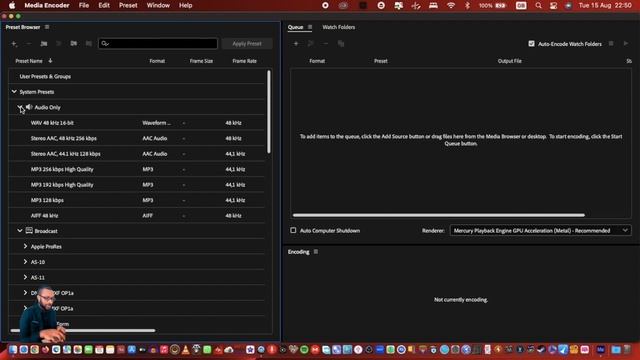
Task: Open Encoding panel menu icon
Action: pos(316,252)
